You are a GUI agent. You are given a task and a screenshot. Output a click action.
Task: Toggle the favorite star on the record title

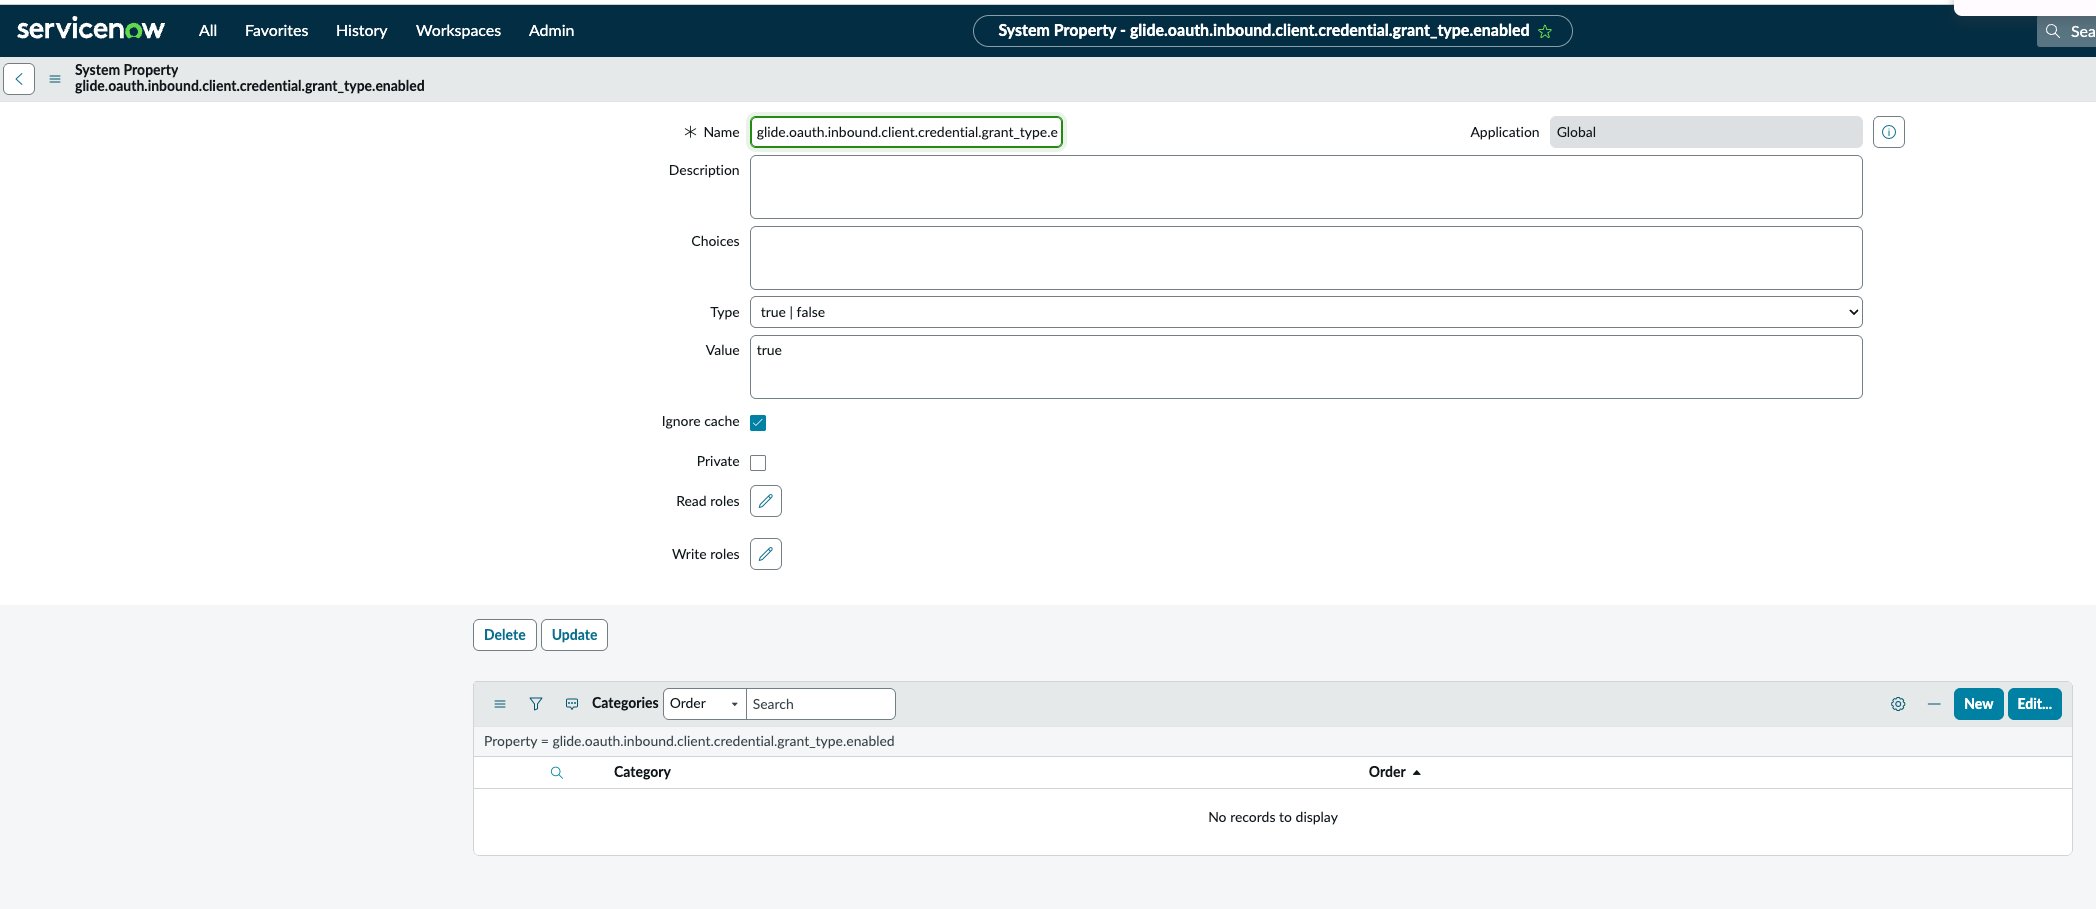coord(1543,31)
